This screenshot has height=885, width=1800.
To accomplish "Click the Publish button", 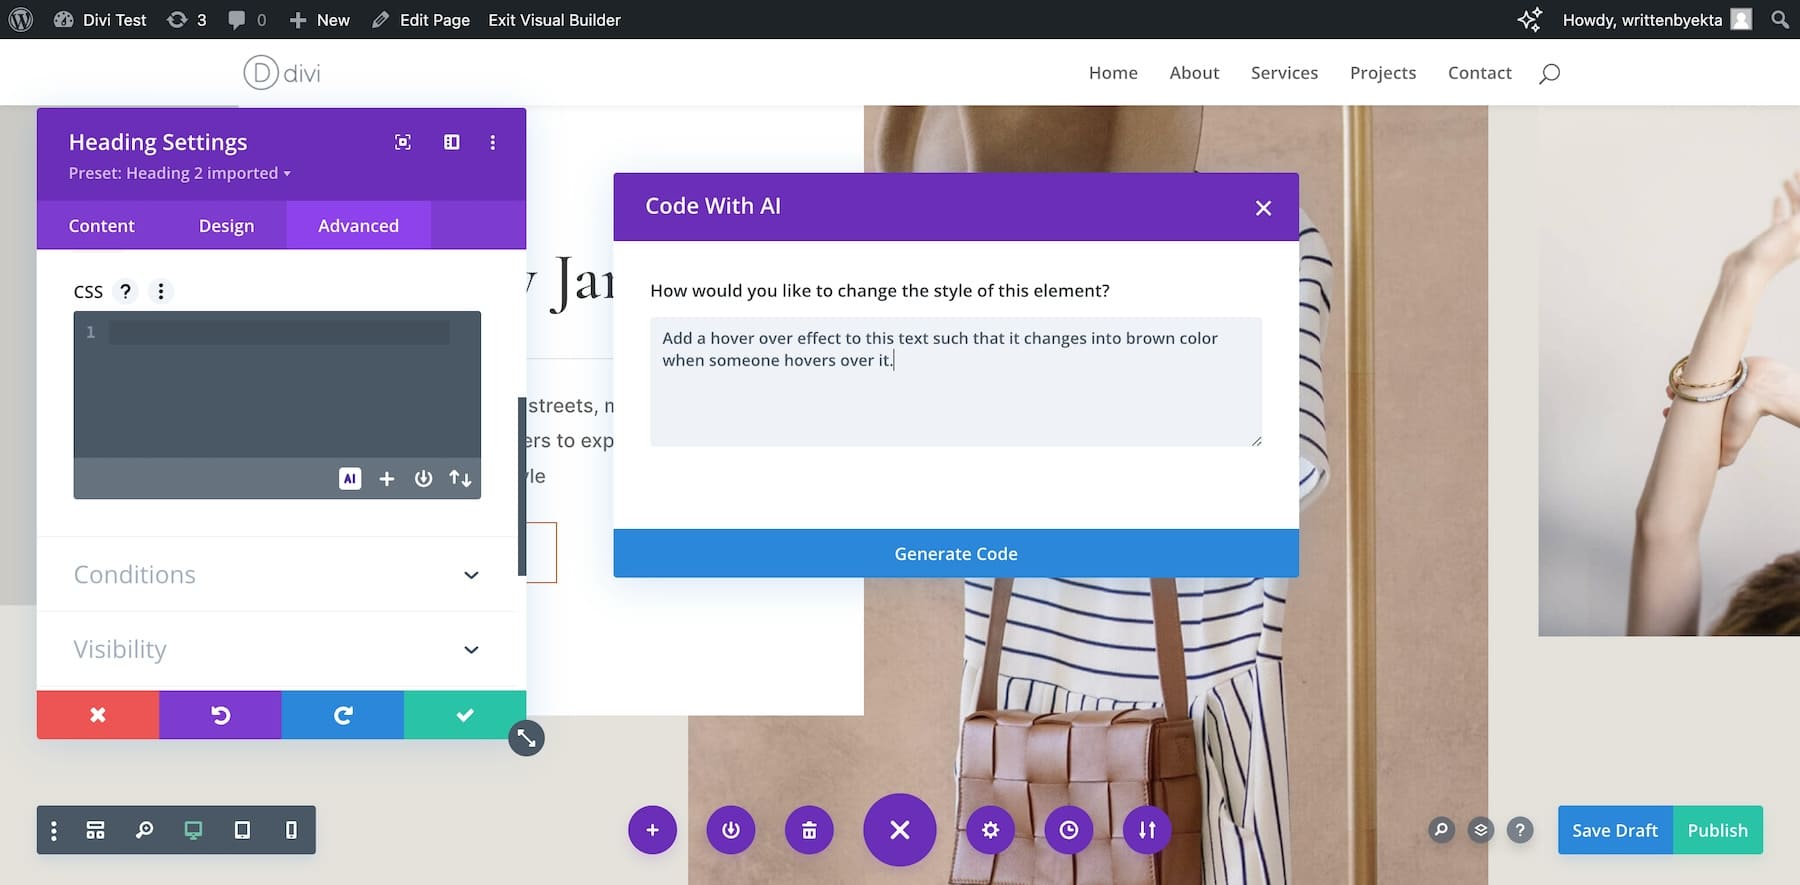I will 1717,830.
